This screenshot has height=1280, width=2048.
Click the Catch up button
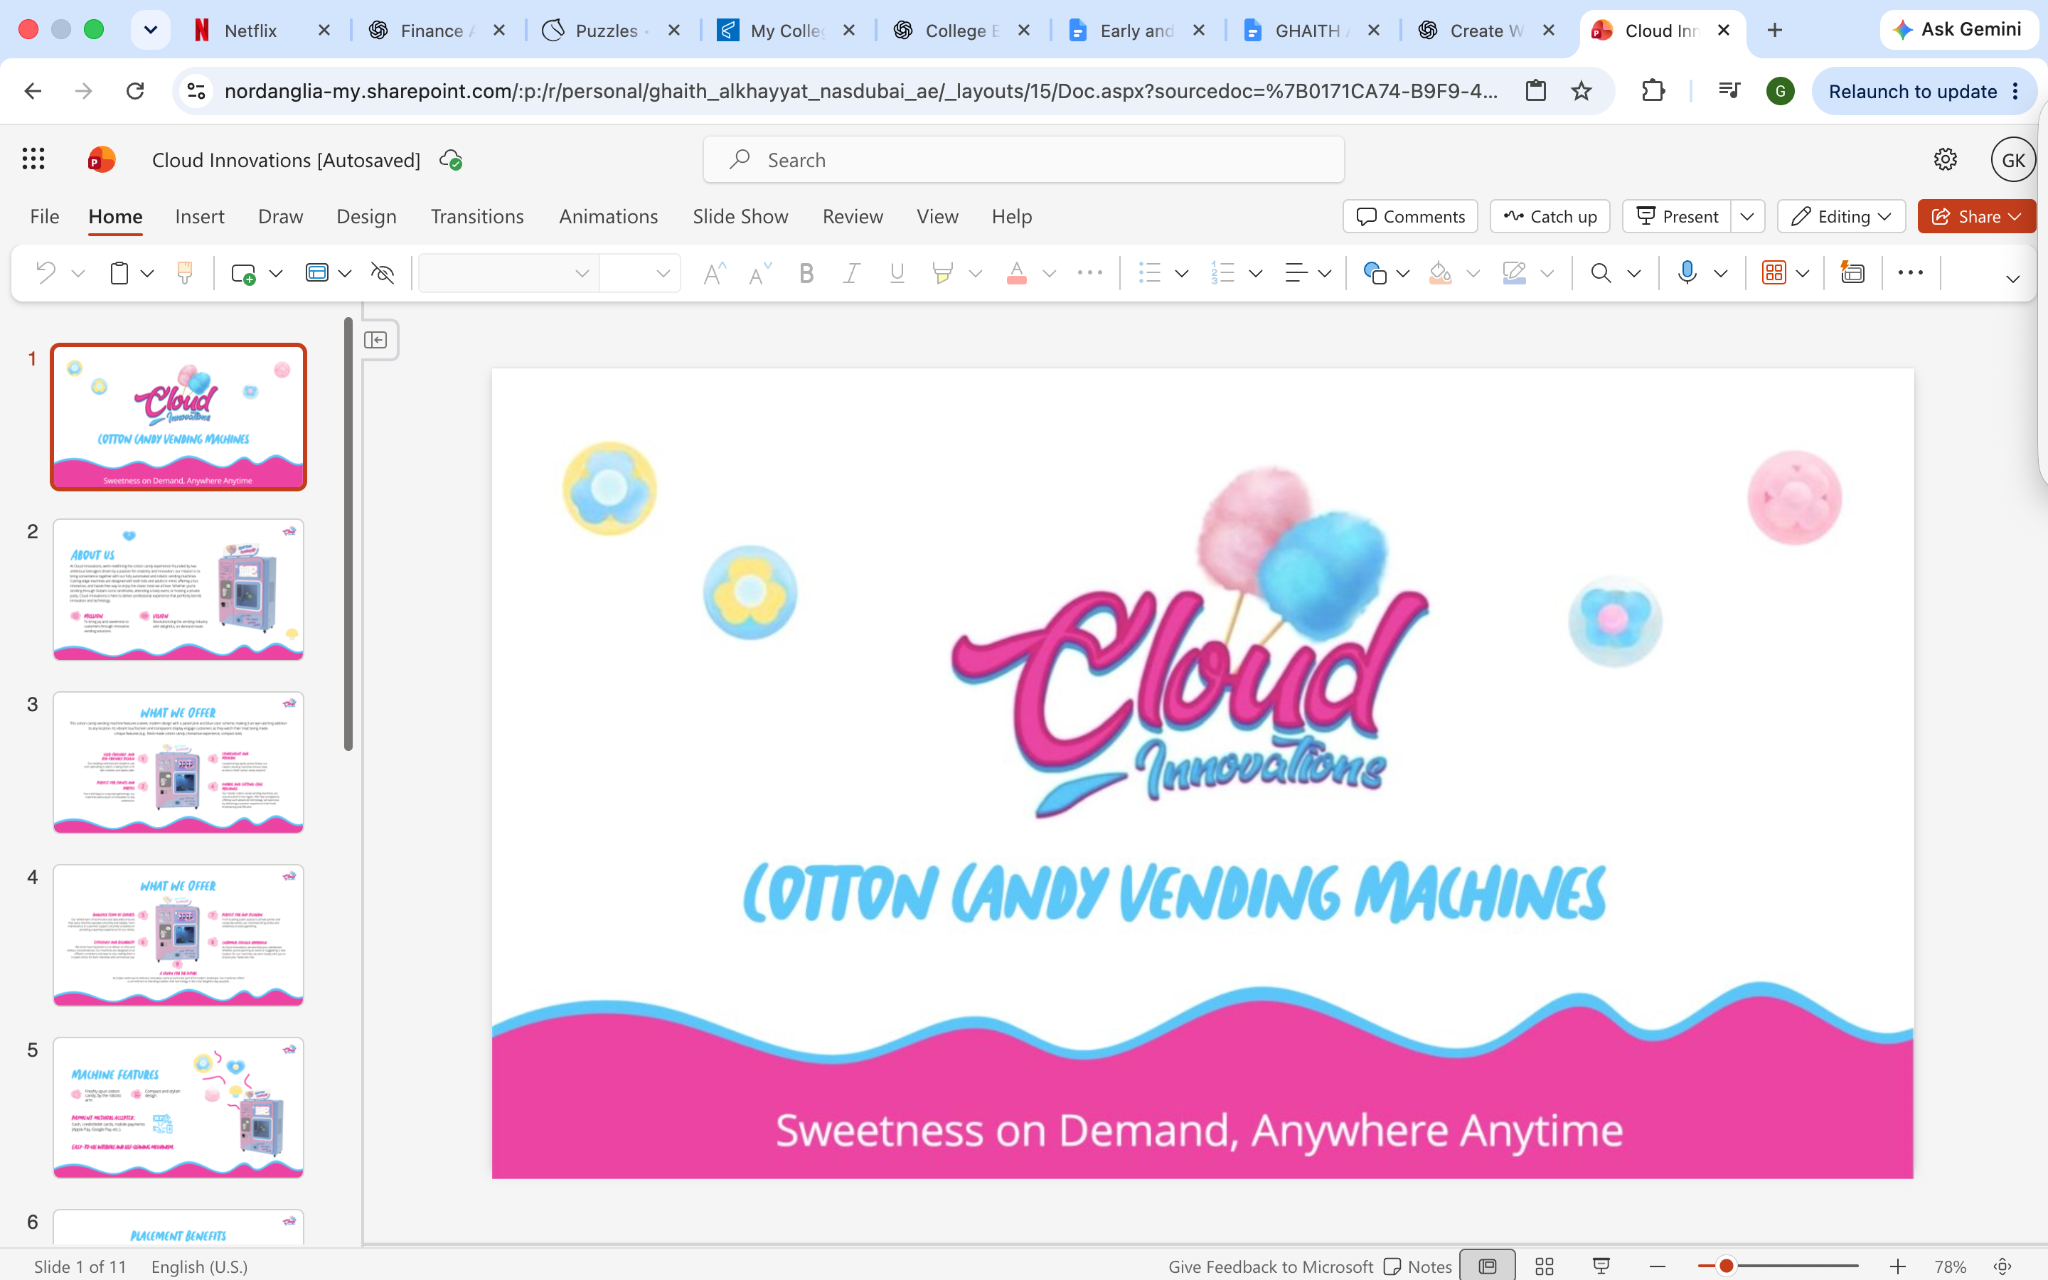[1550, 216]
